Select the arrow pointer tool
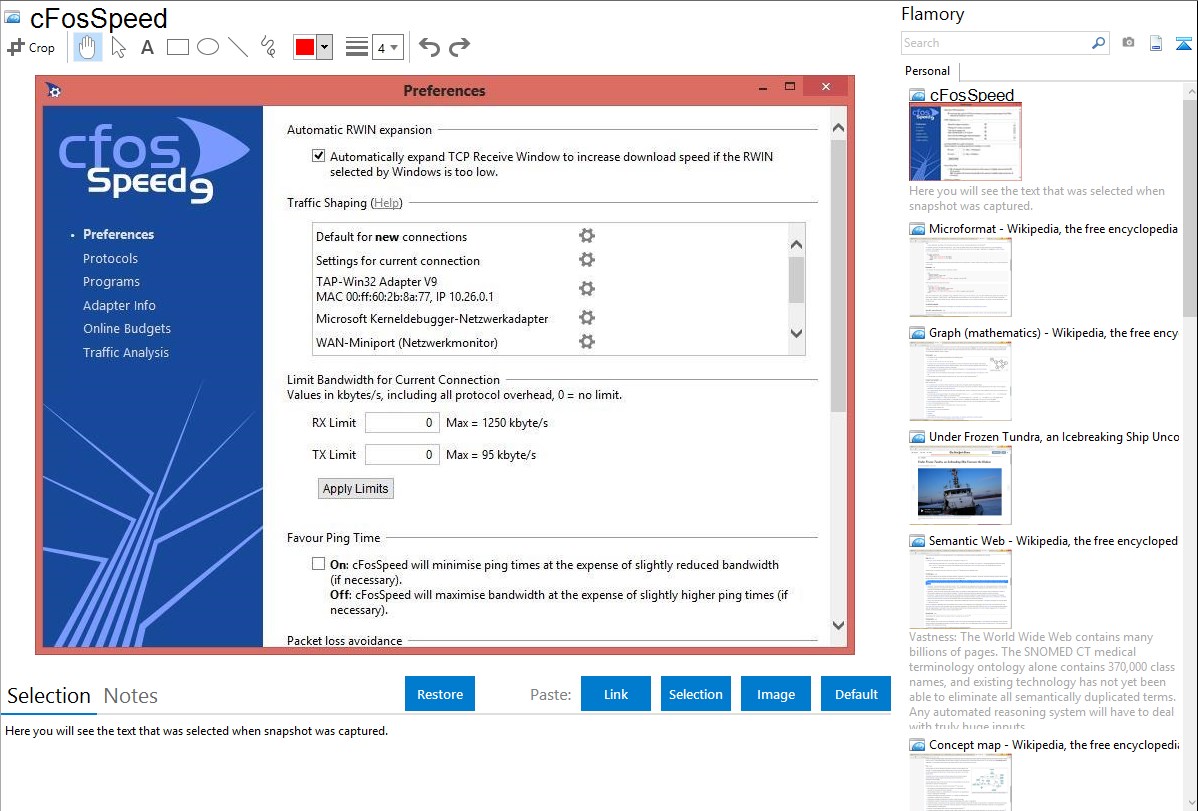1198x811 pixels. [x=118, y=47]
